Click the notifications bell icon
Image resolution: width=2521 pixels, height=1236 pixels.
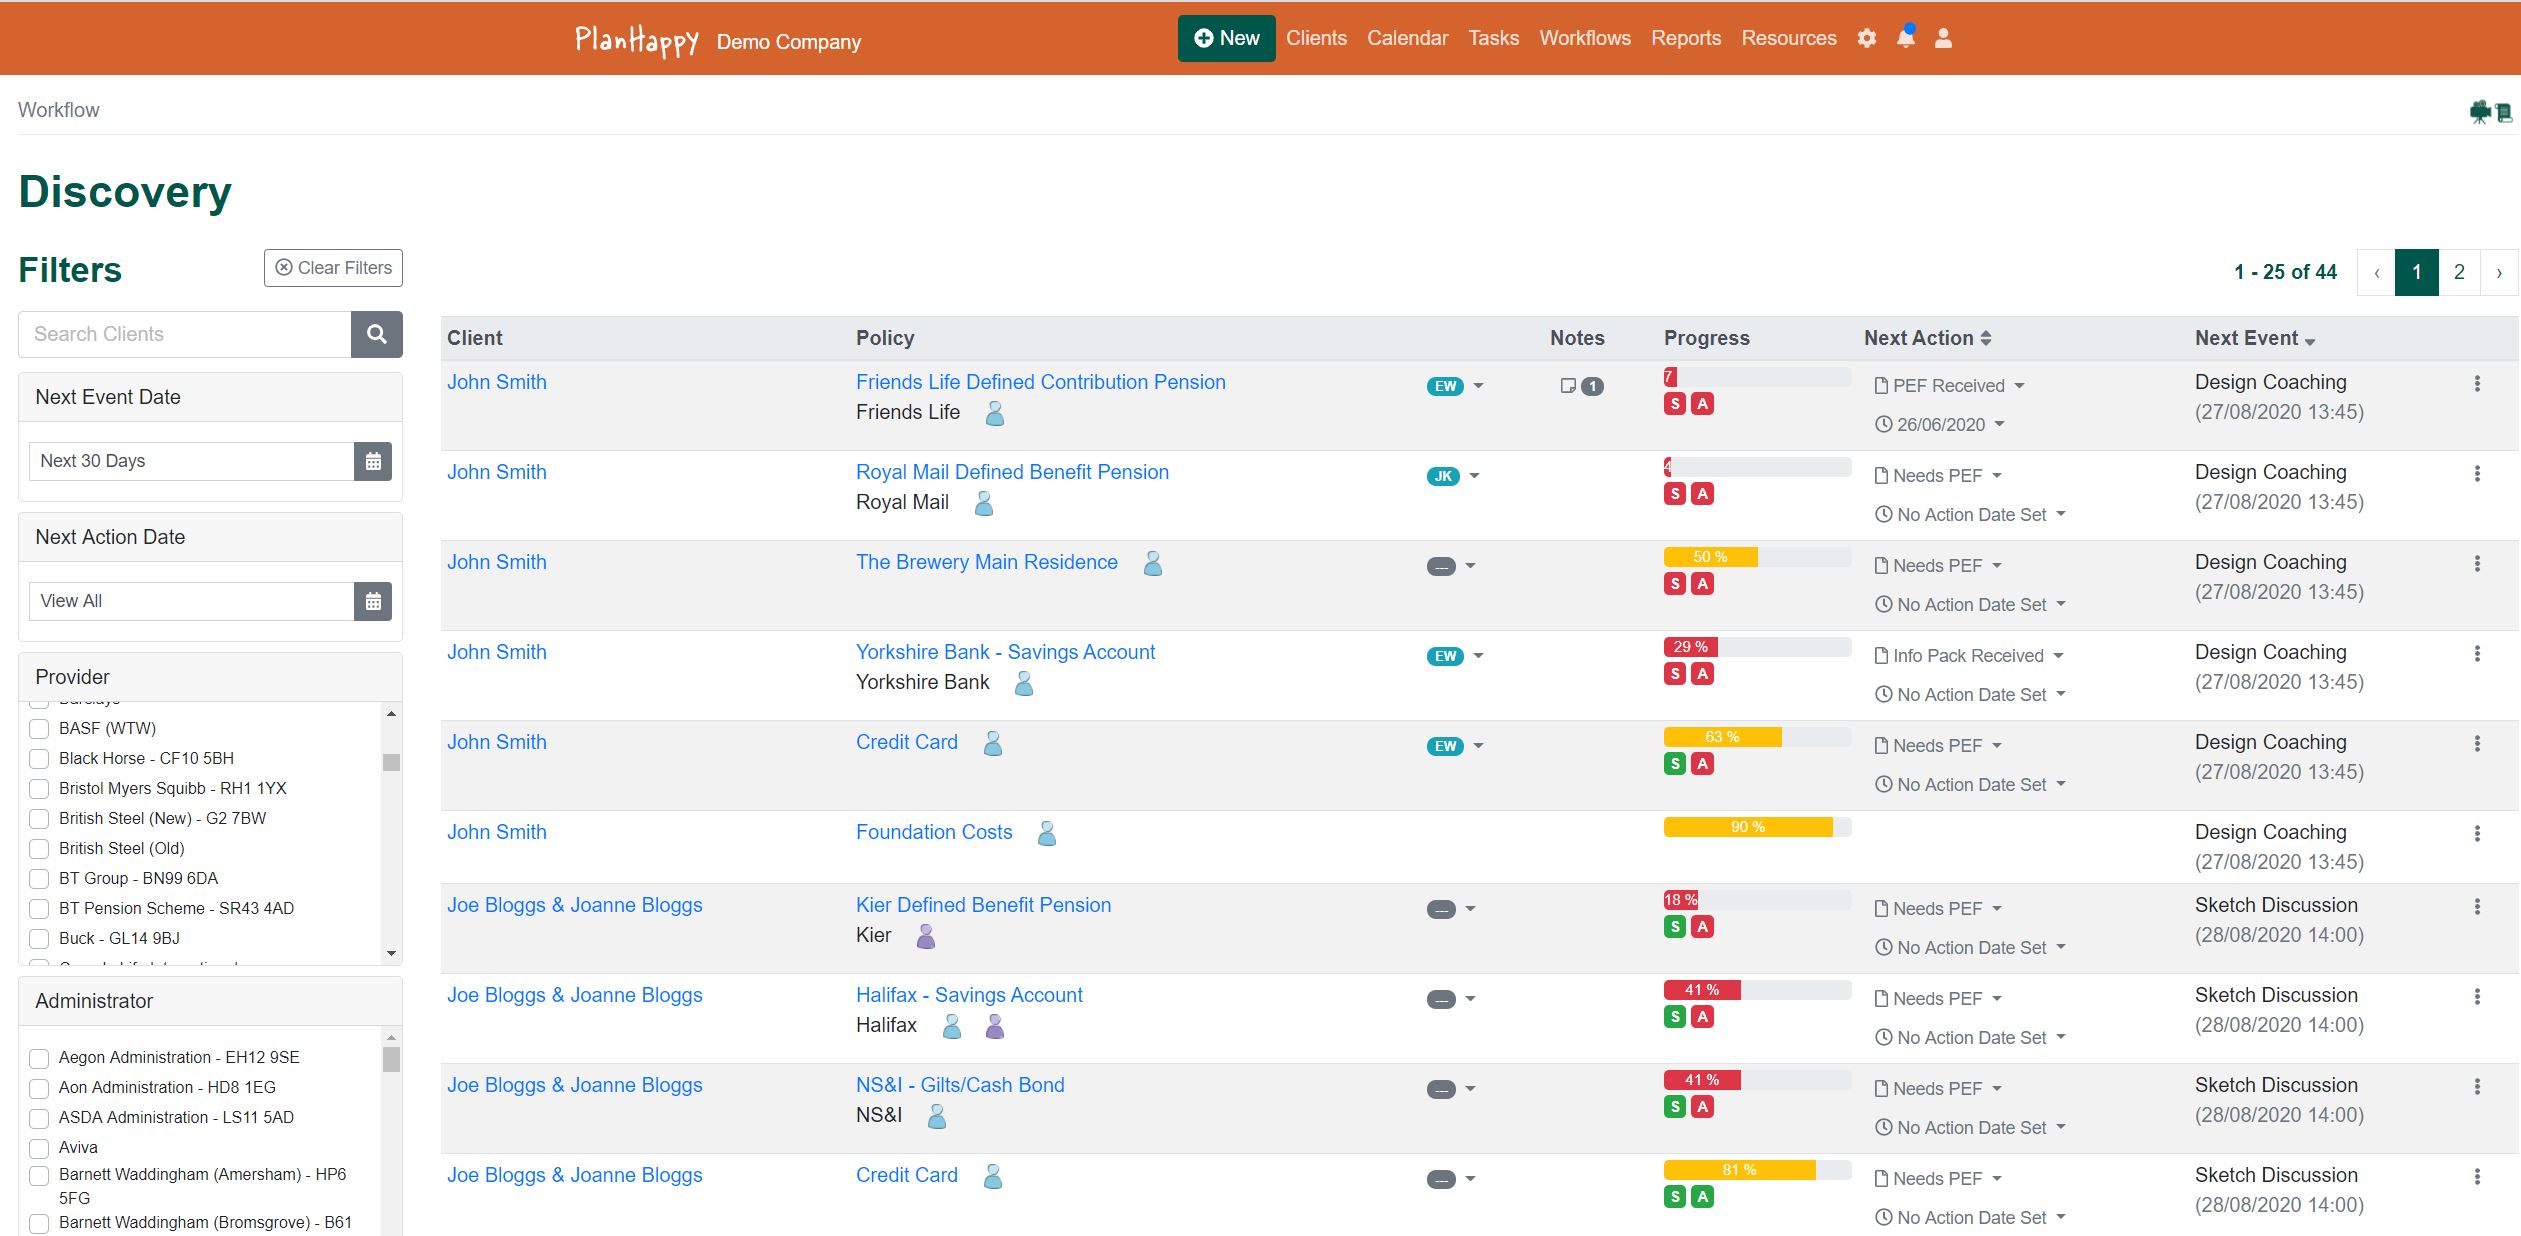coord(1906,38)
